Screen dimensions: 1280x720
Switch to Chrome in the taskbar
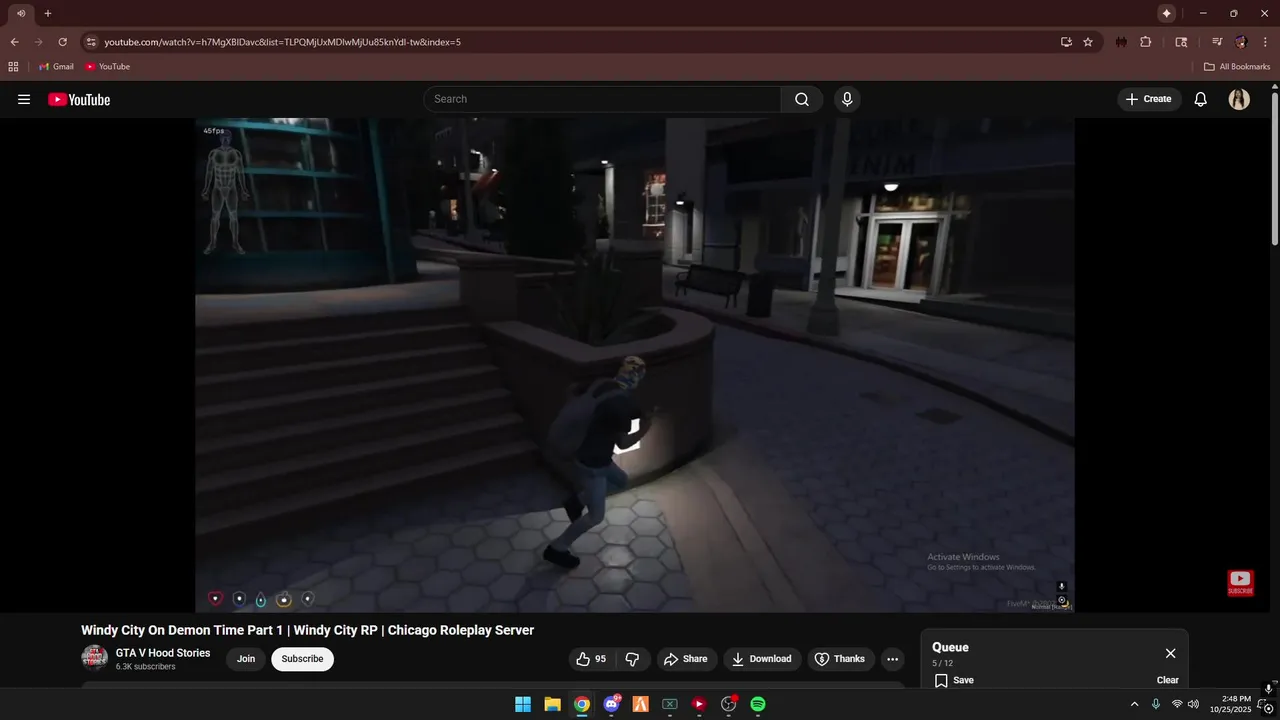click(x=582, y=704)
